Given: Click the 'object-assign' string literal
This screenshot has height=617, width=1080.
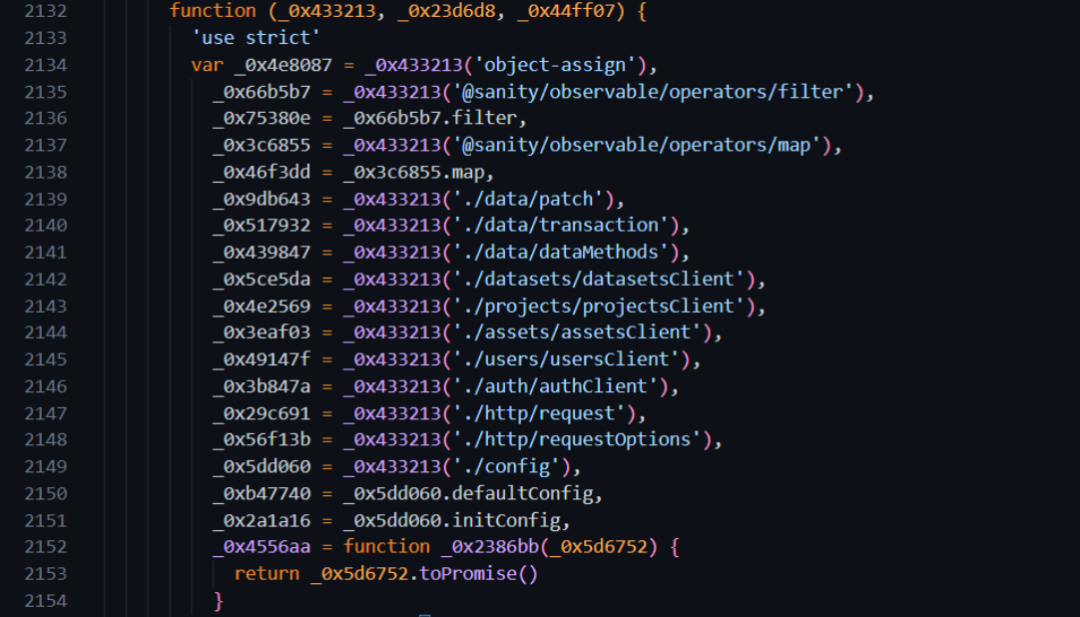Looking at the screenshot, I should [x=557, y=65].
